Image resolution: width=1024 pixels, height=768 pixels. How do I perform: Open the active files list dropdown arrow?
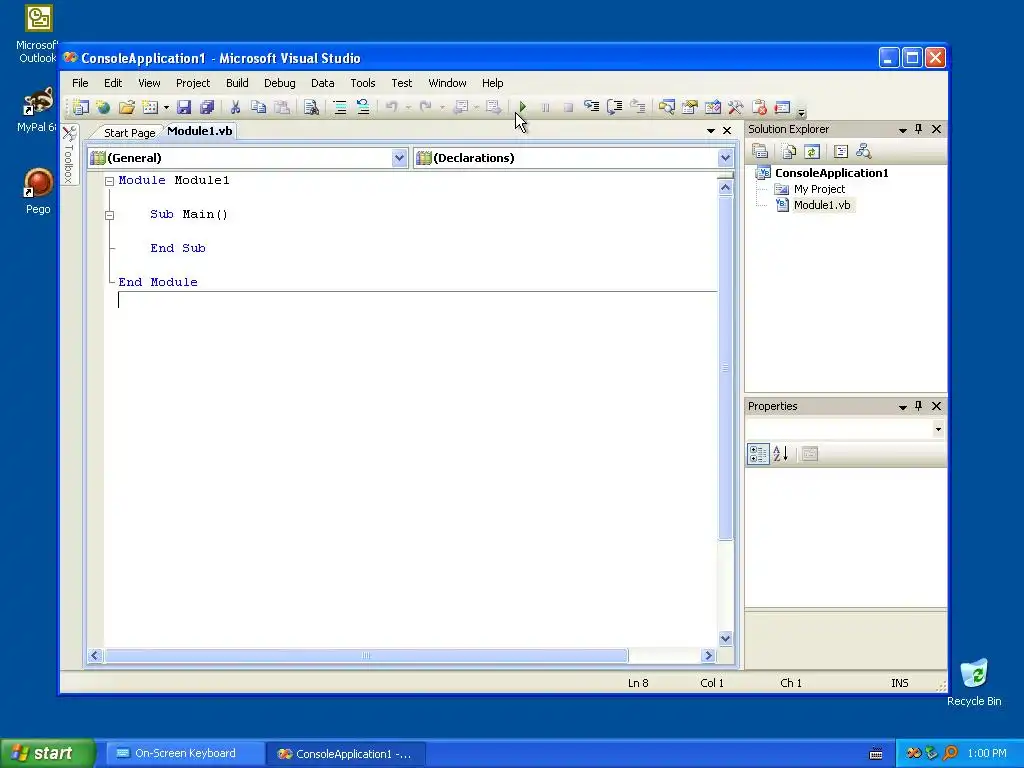click(711, 131)
